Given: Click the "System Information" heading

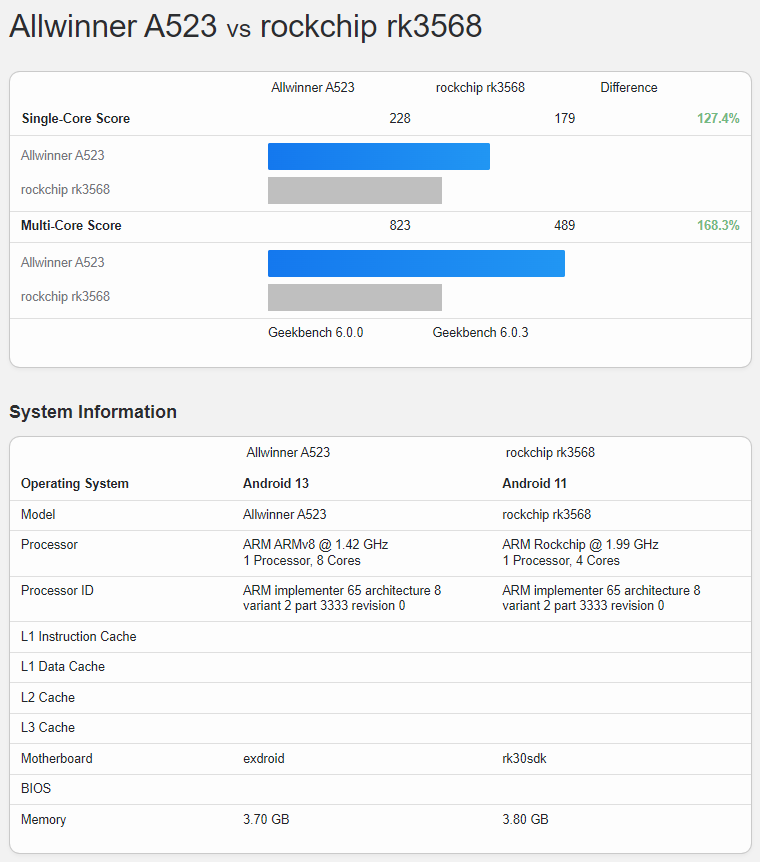Looking at the screenshot, I should coord(93,412).
